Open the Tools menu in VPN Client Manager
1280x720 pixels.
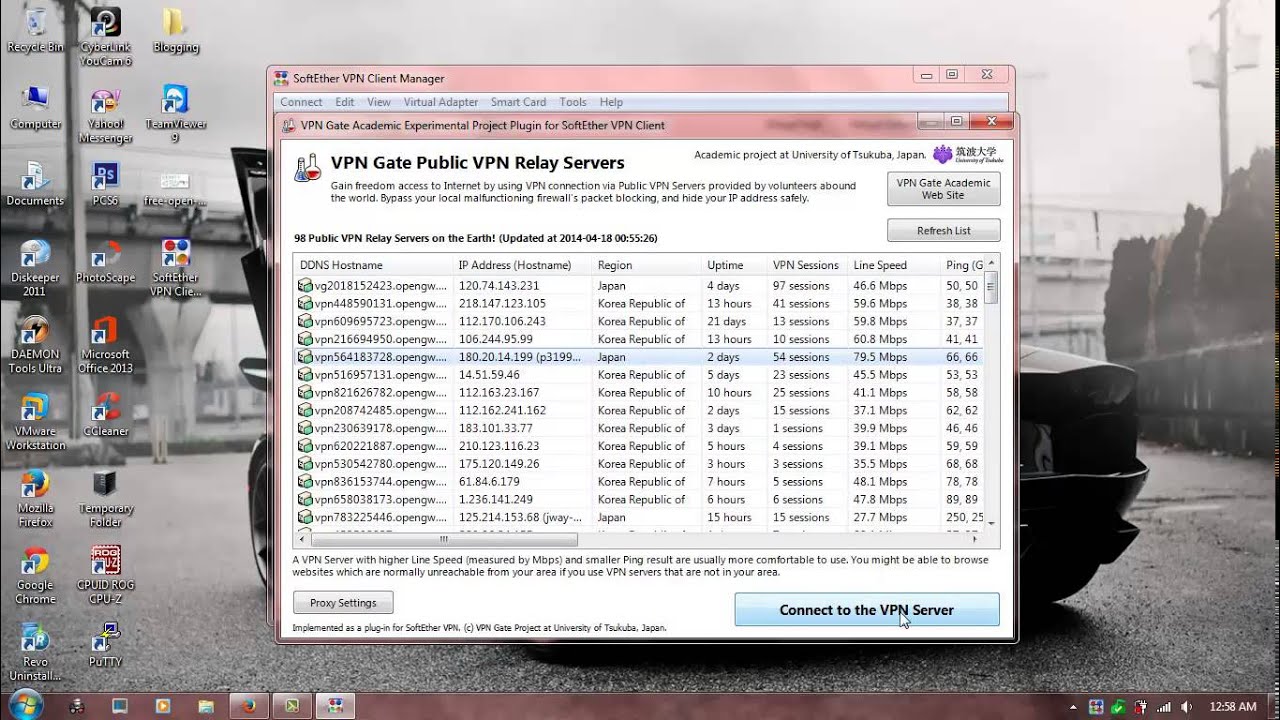[573, 102]
